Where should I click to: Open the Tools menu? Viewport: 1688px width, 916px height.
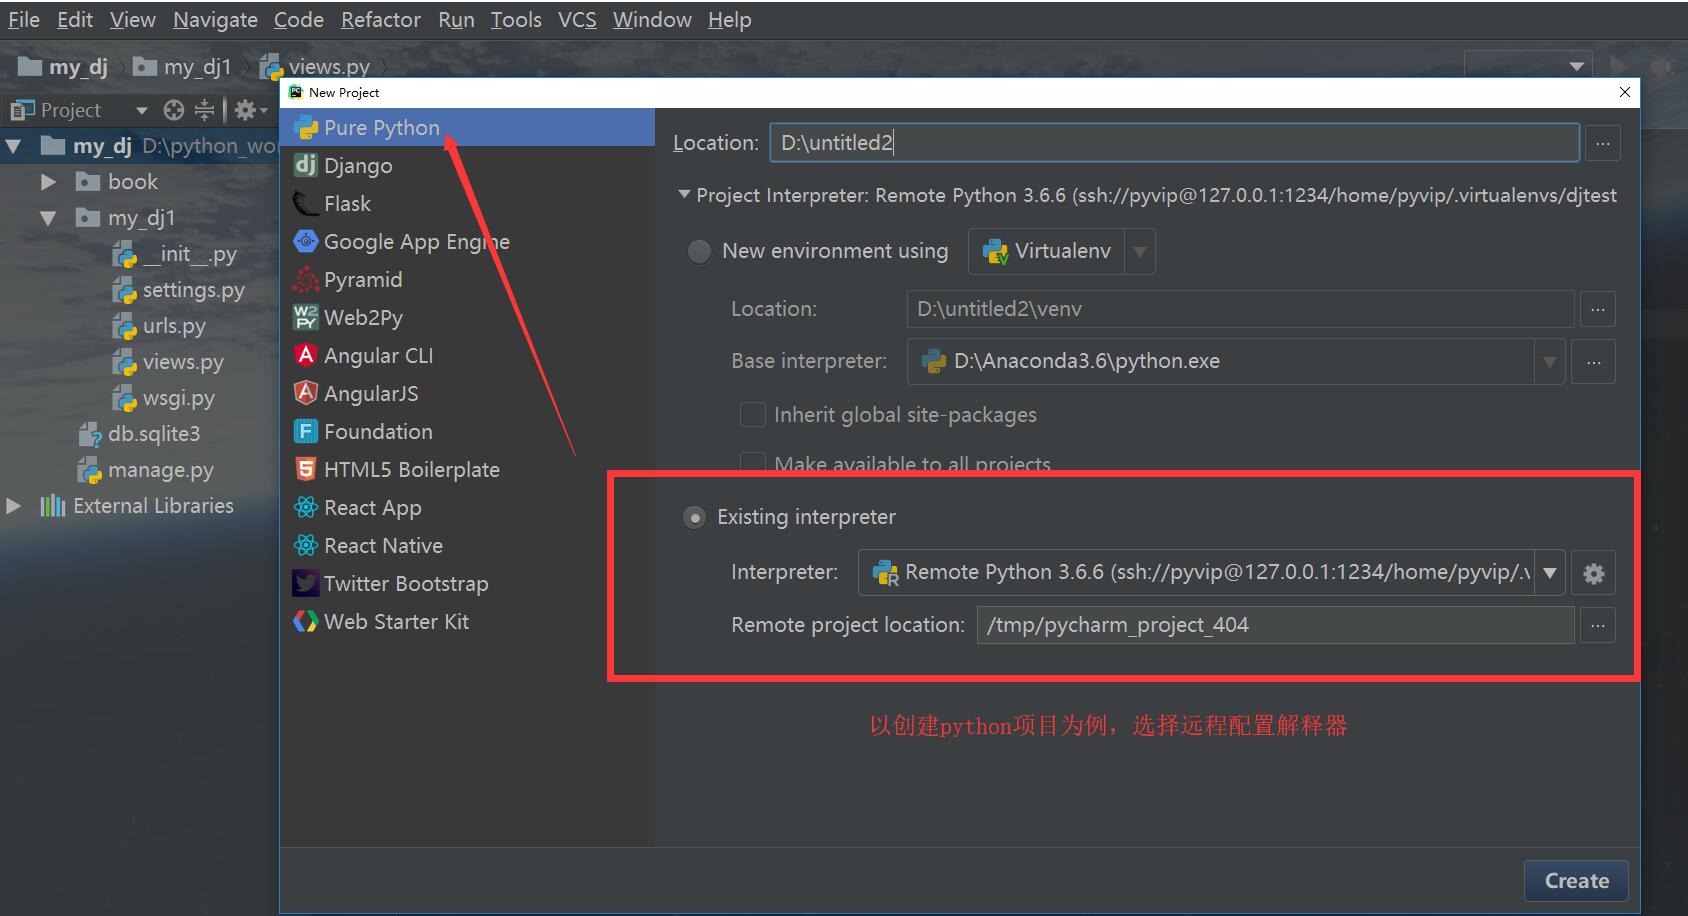tap(516, 20)
